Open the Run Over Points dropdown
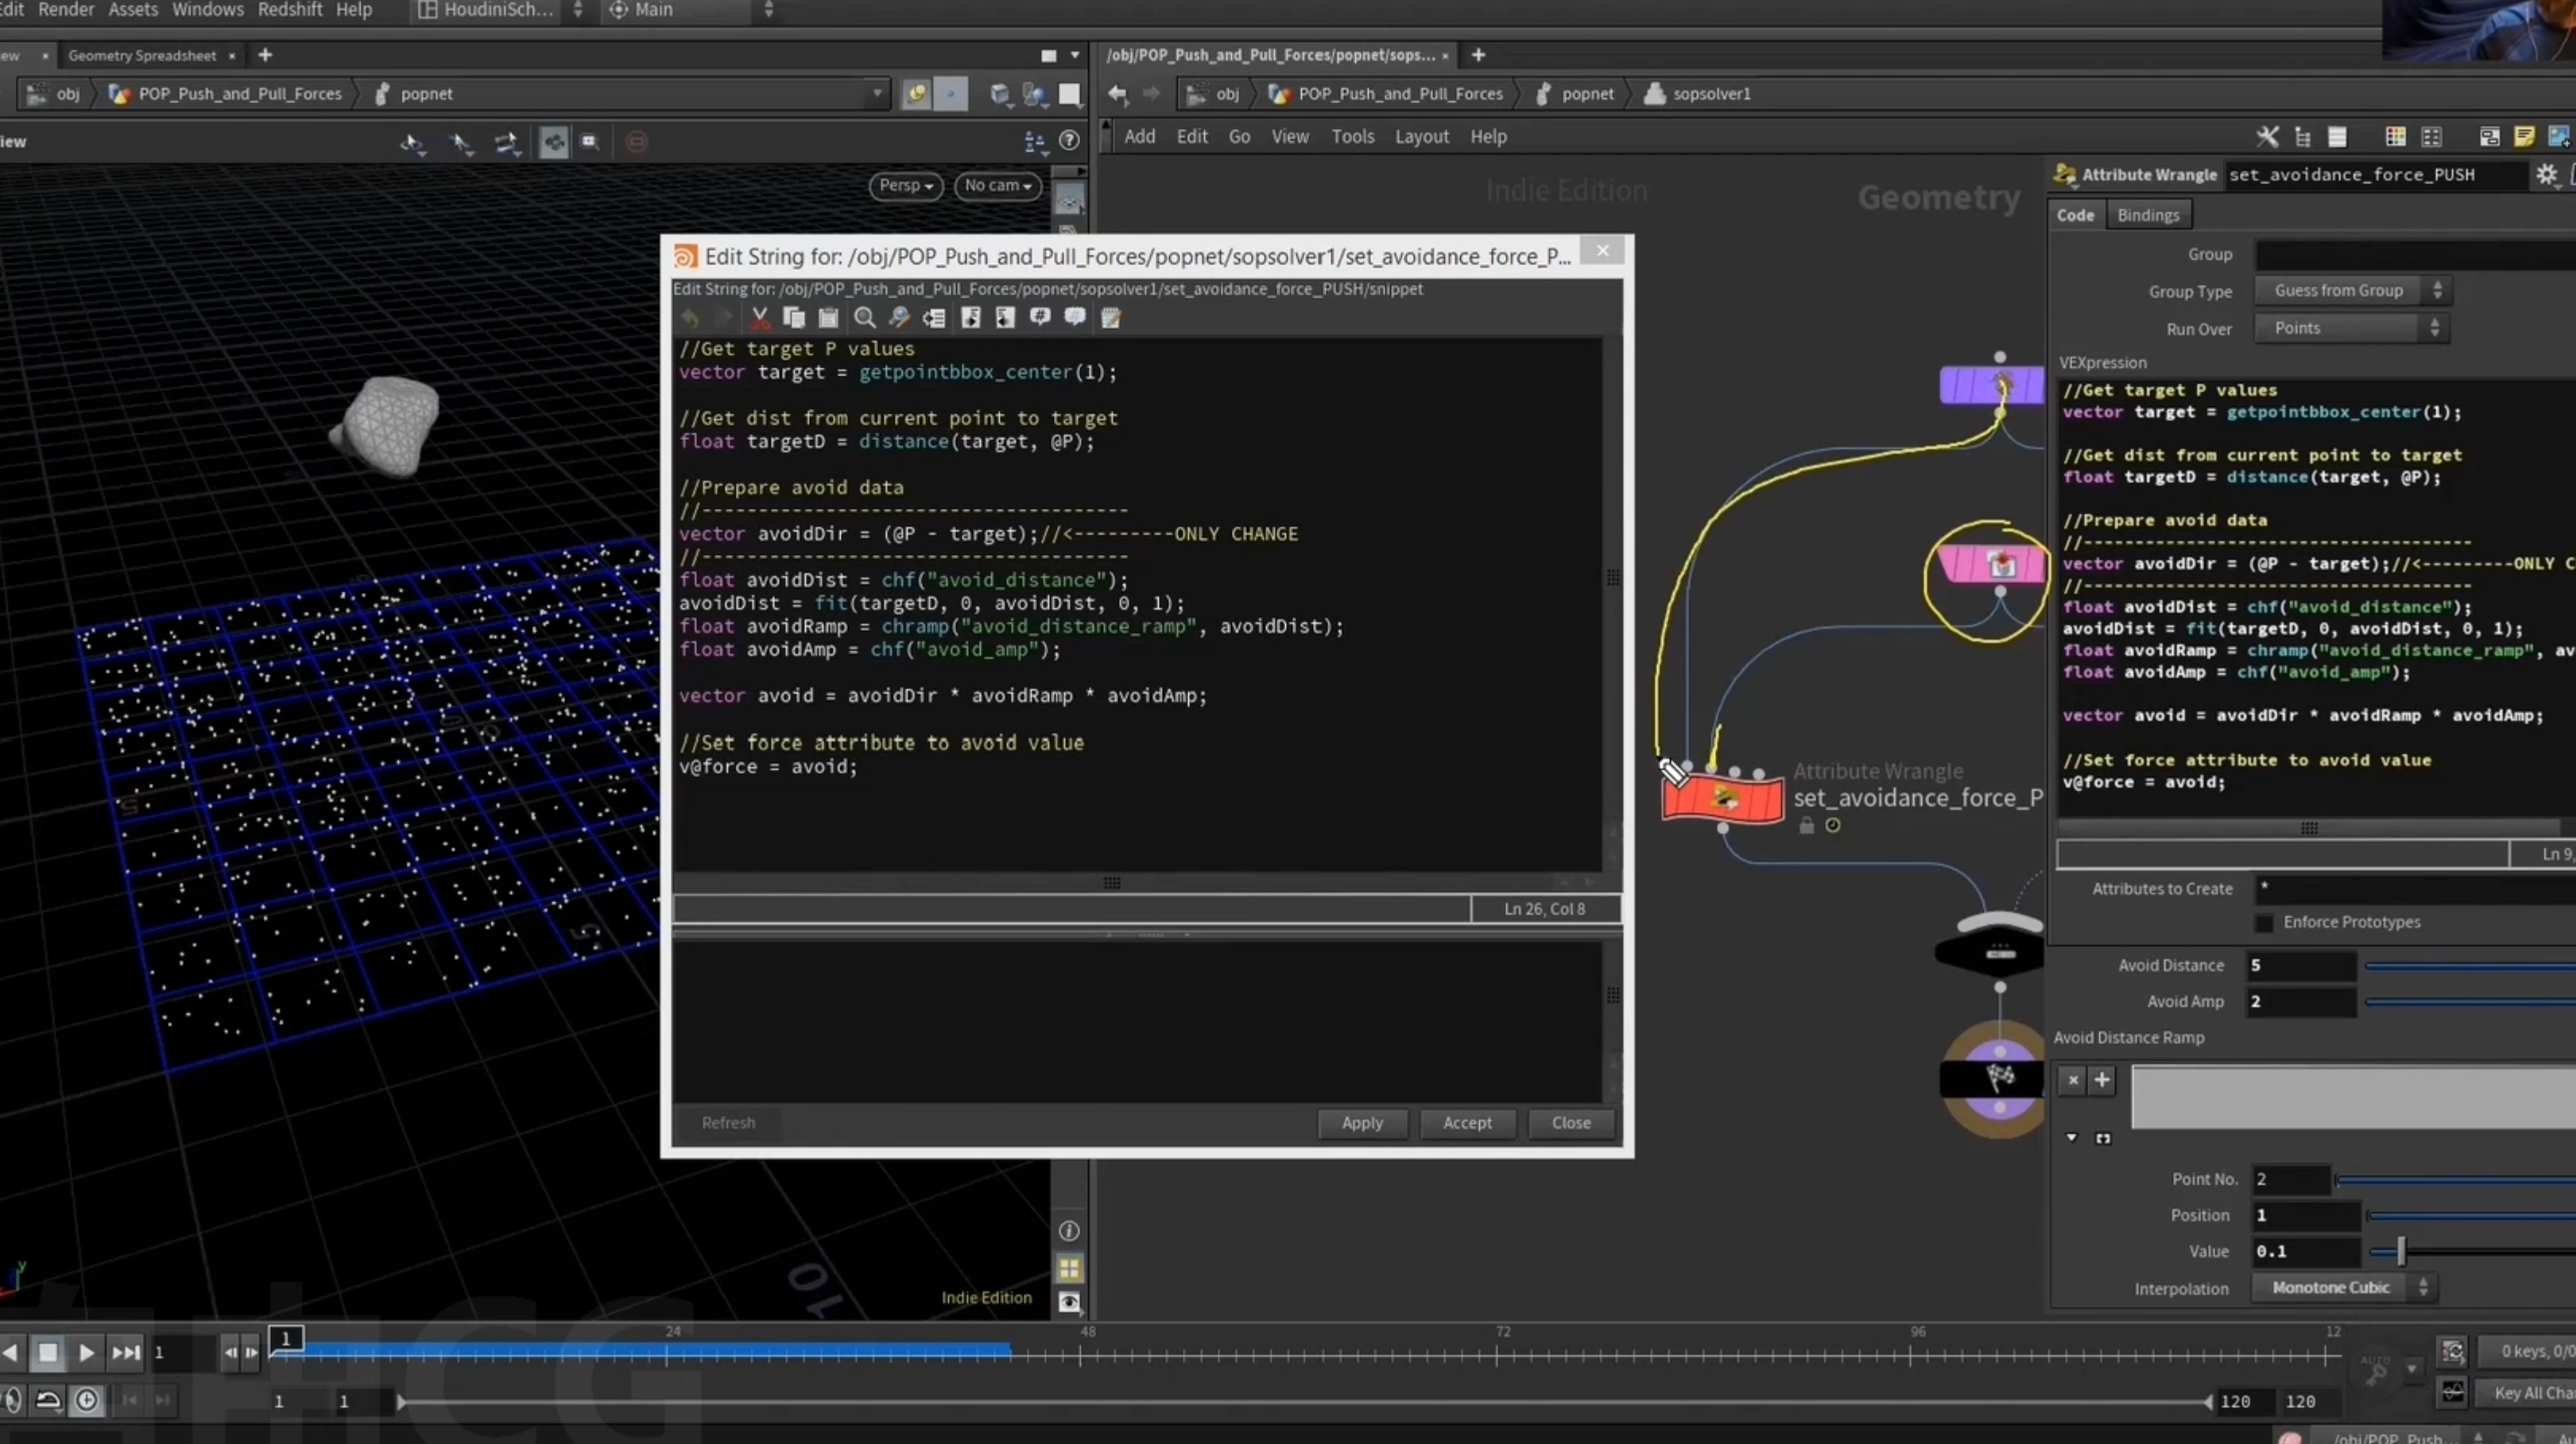This screenshot has height=1444, width=2576. [2350, 328]
